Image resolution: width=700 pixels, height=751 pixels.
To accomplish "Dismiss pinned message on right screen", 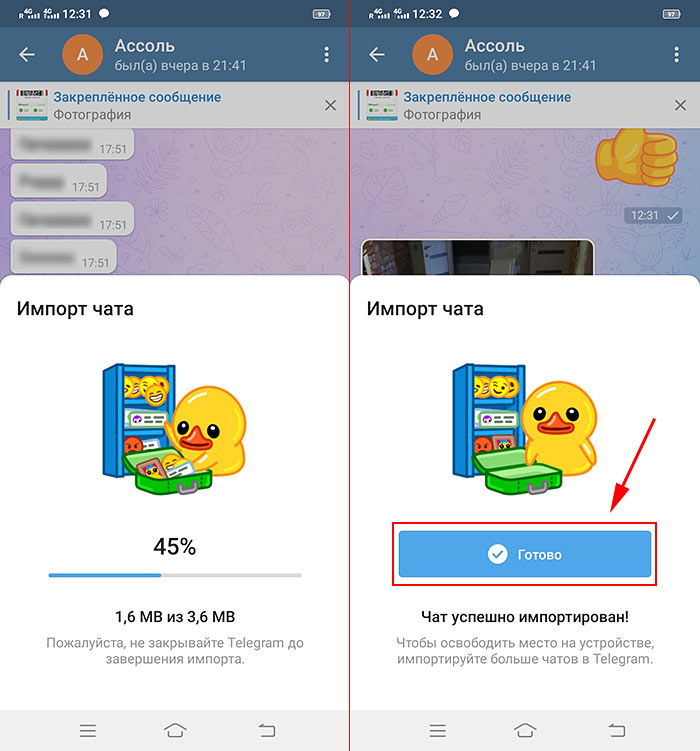I will coord(680,105).
